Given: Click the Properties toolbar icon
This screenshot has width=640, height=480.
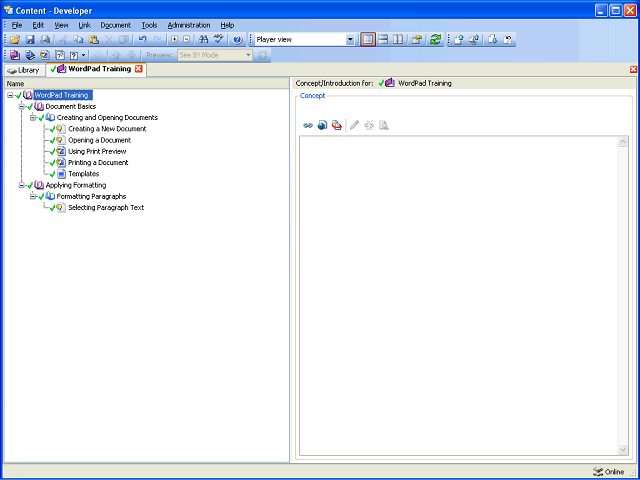Looking at the screenshot, I should [416, 40].
